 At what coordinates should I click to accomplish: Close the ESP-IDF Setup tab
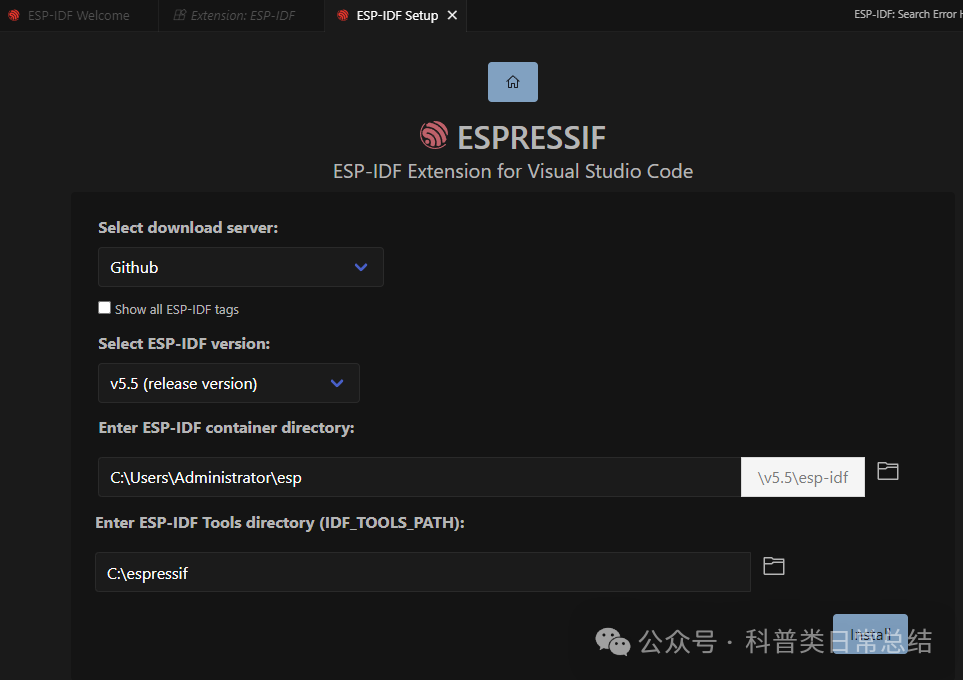[452, 15]
